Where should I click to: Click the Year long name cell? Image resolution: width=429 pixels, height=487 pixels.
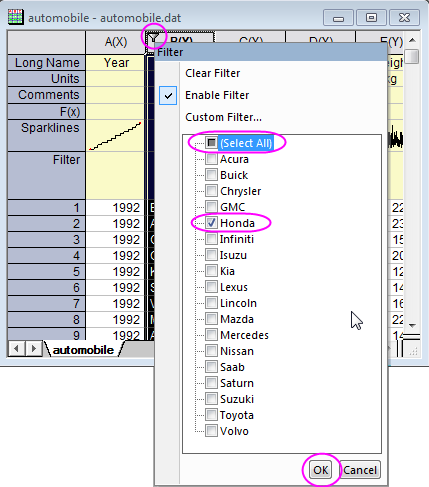coord(115,63)
